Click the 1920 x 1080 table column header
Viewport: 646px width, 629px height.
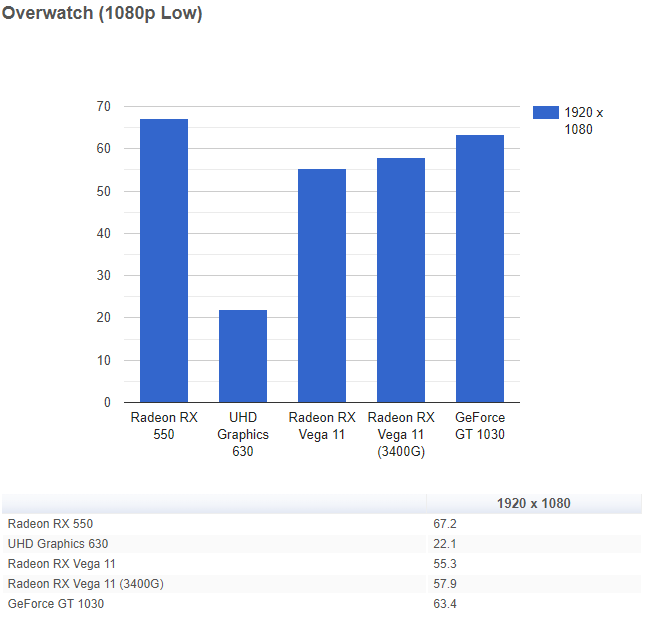coord(534,503)
